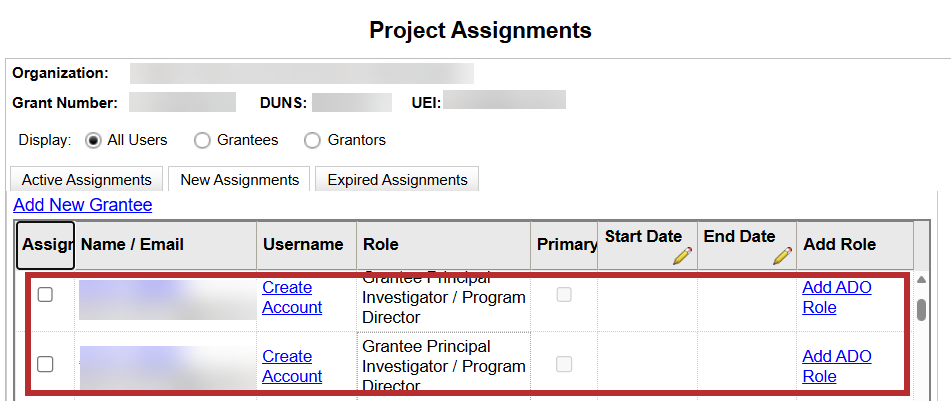Click the End Date pencil edit icon
951x401 pixels.
782,256
